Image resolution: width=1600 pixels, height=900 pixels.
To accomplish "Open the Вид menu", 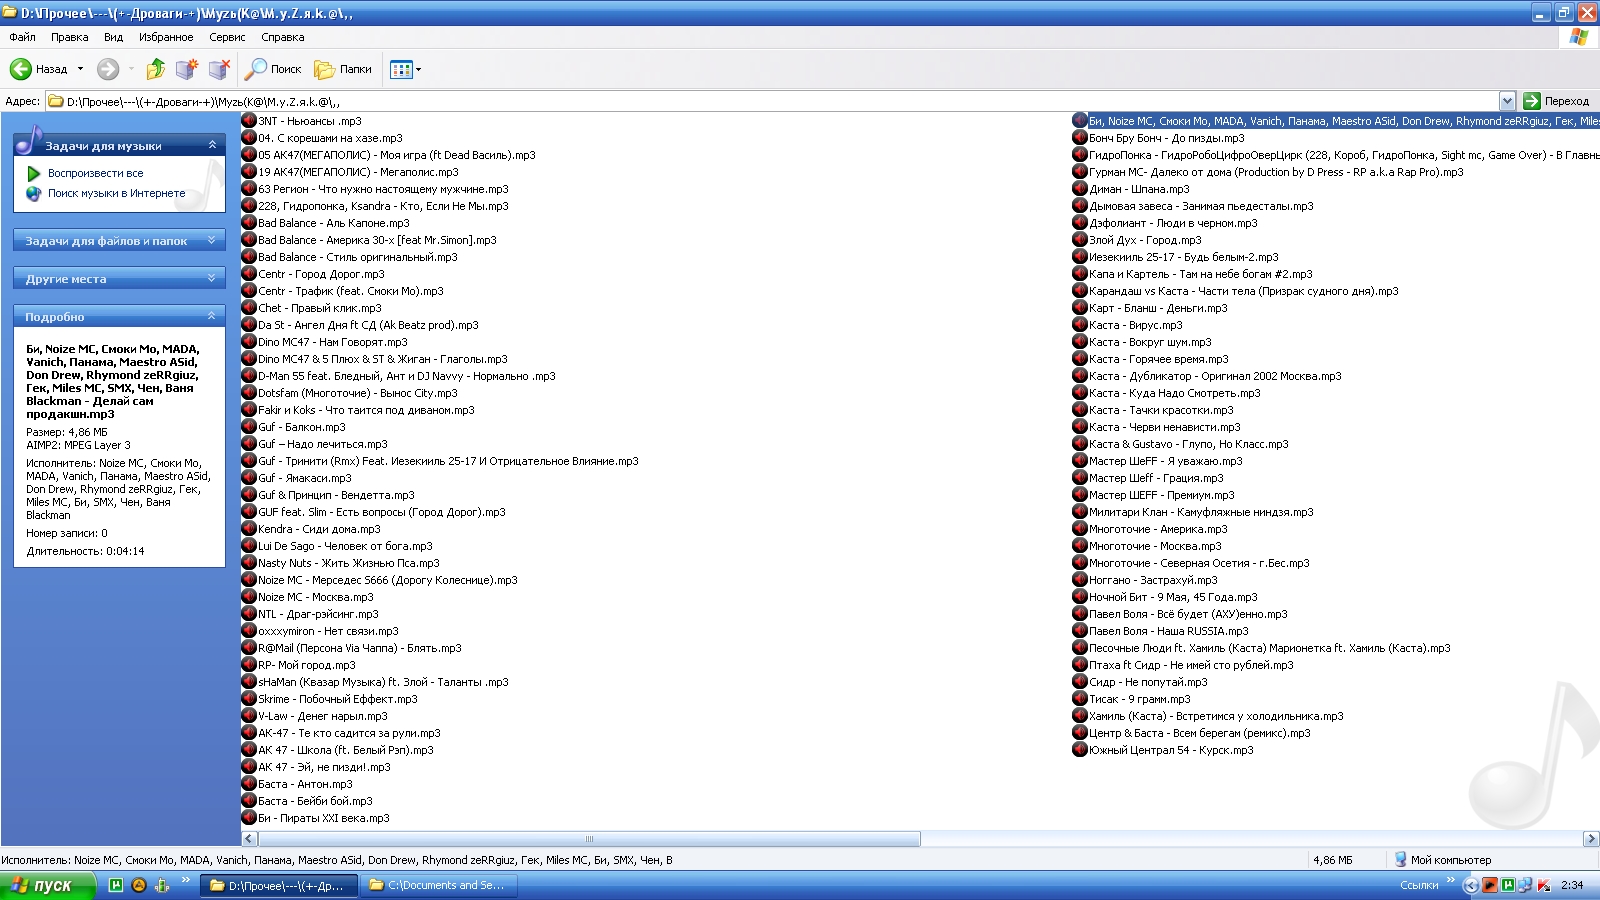I will [x=113, y=37].
